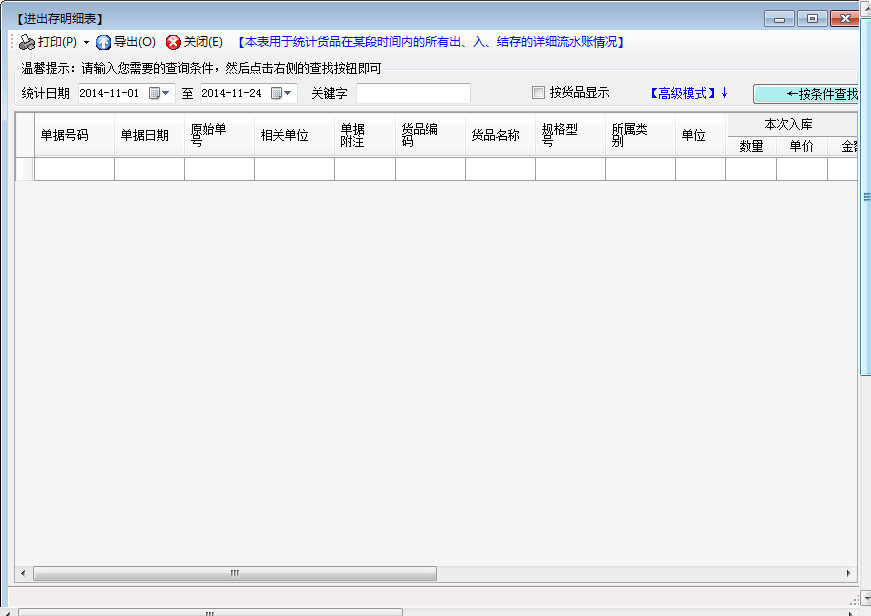Click the 数量 sub-column header
The height and width of the screenshot is (616, 871).
pyautogui.click(x=751, y=146)
